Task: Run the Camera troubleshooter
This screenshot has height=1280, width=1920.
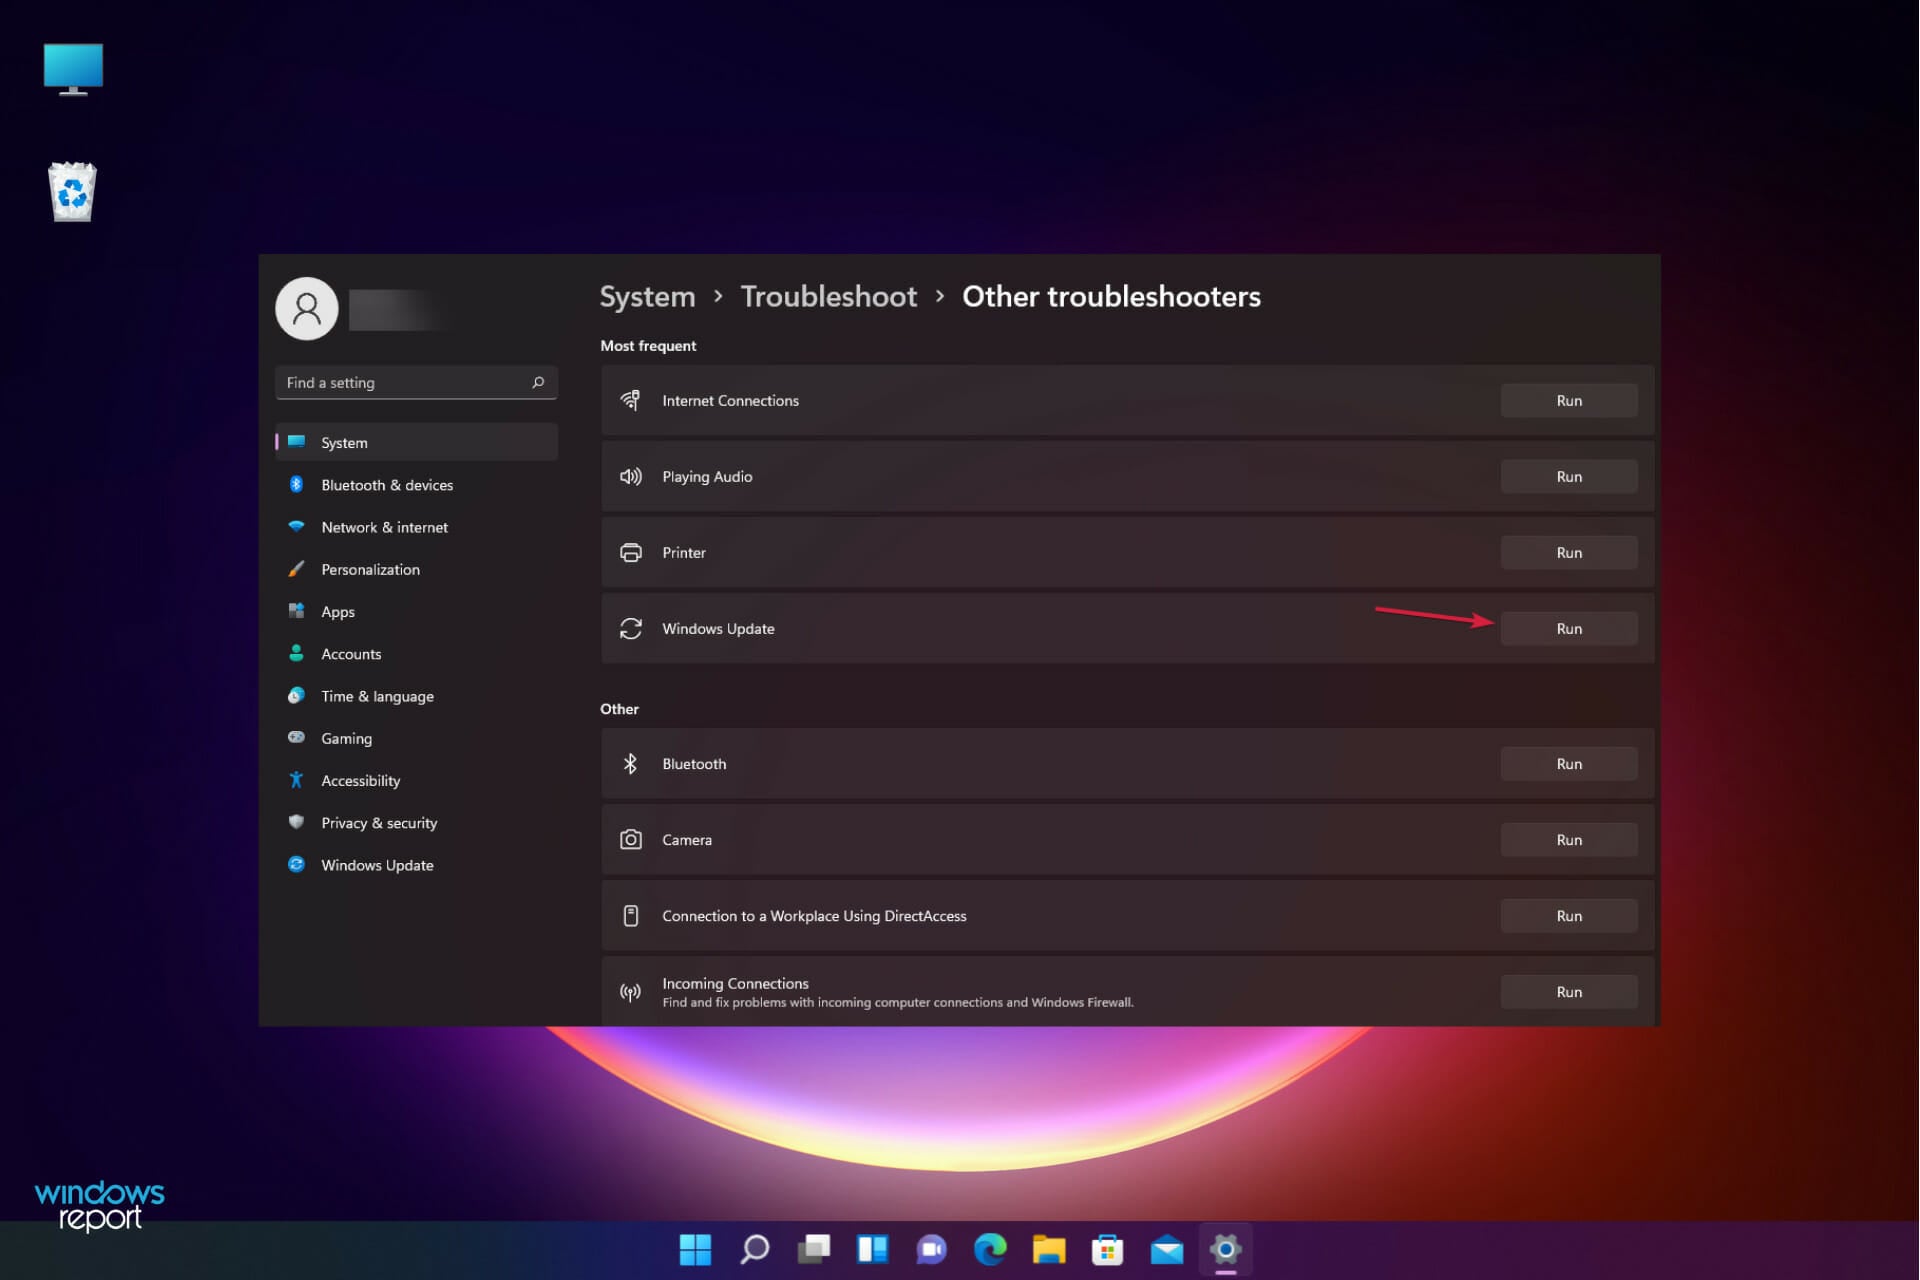Action: (1568, 839)
